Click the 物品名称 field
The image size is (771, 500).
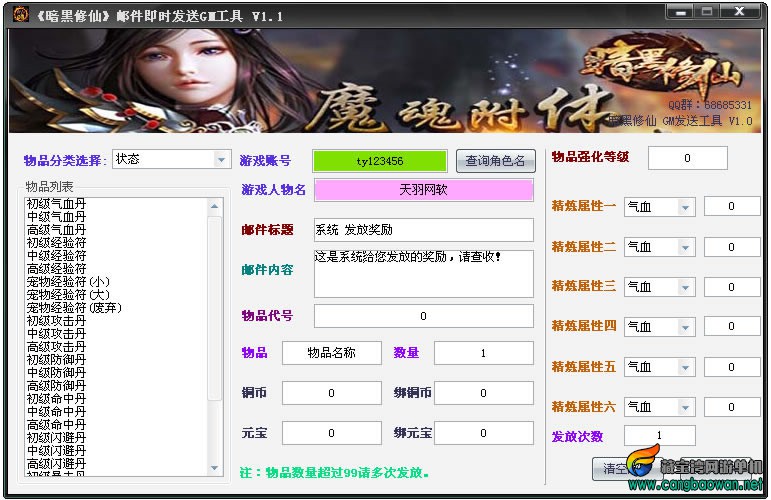pyautogui.click(x=331, y=353)
